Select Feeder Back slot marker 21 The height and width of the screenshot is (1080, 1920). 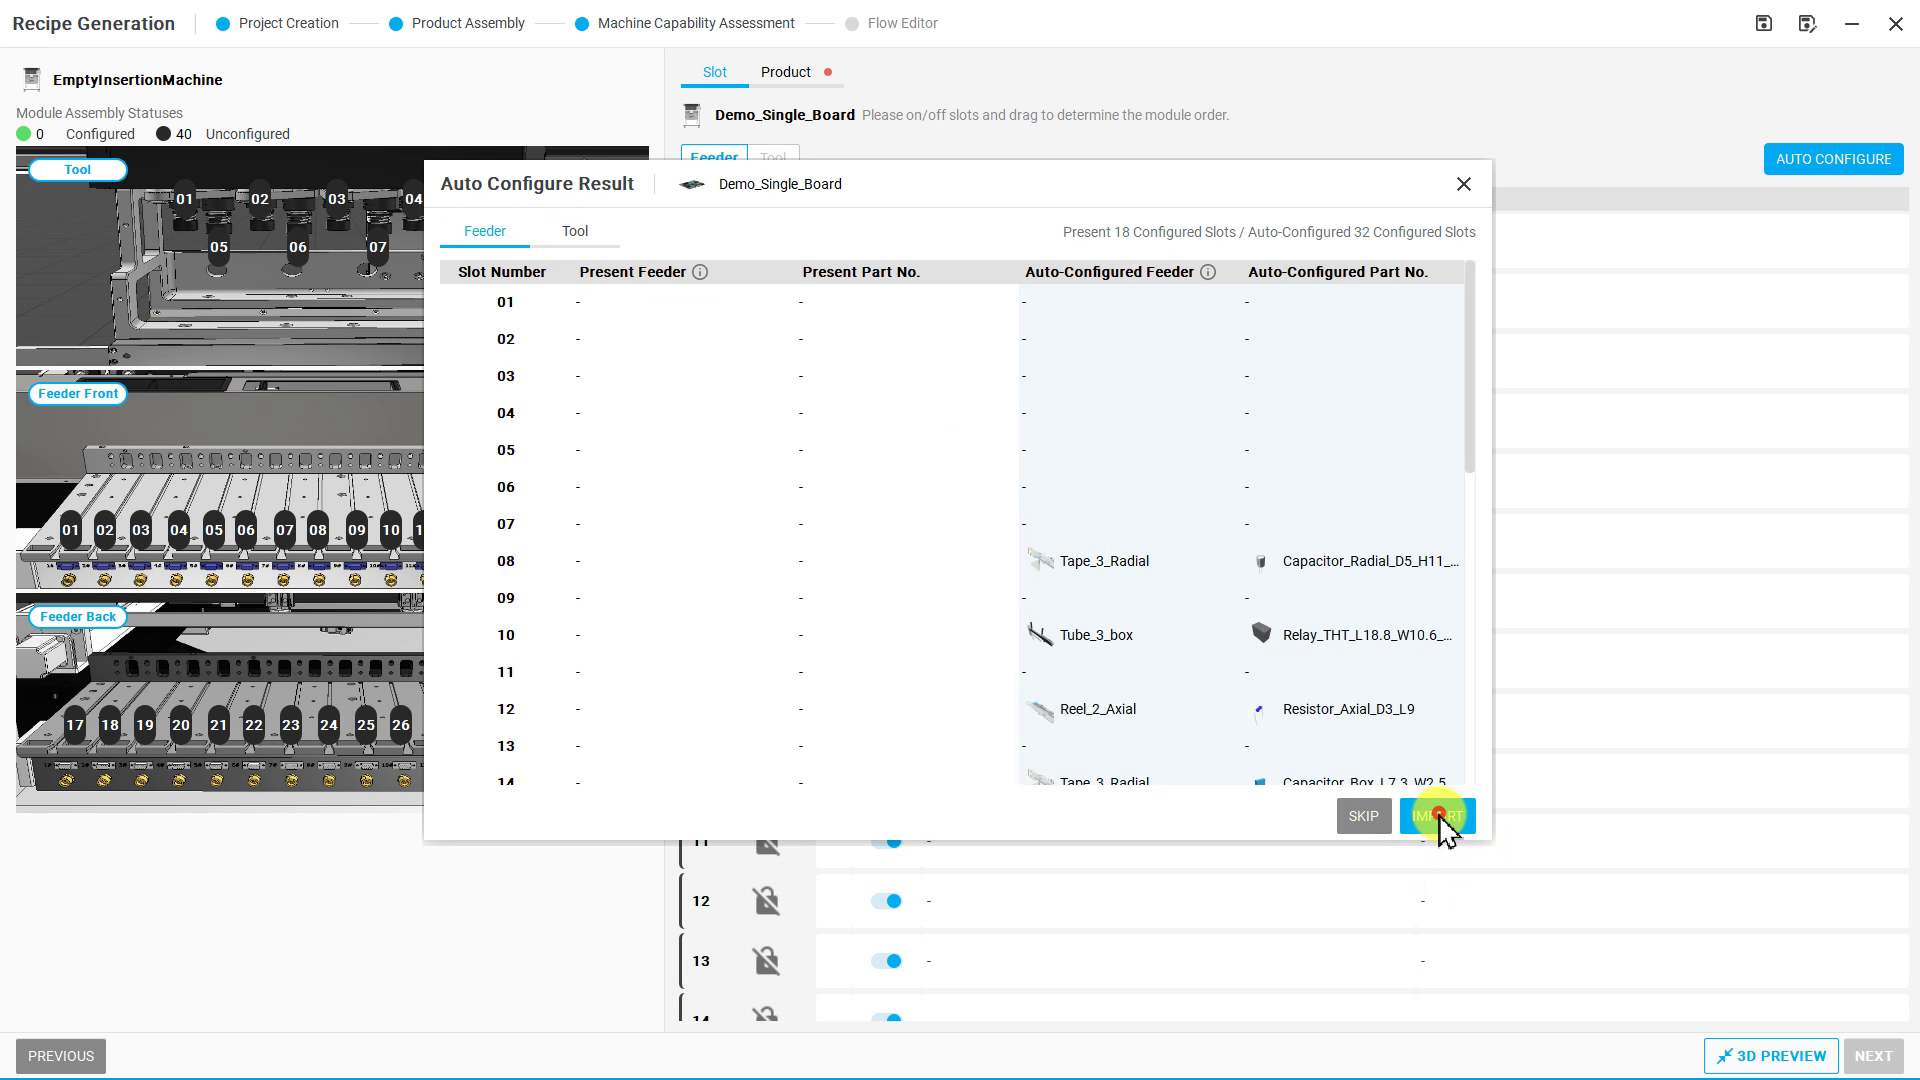[x=218, y=725]
